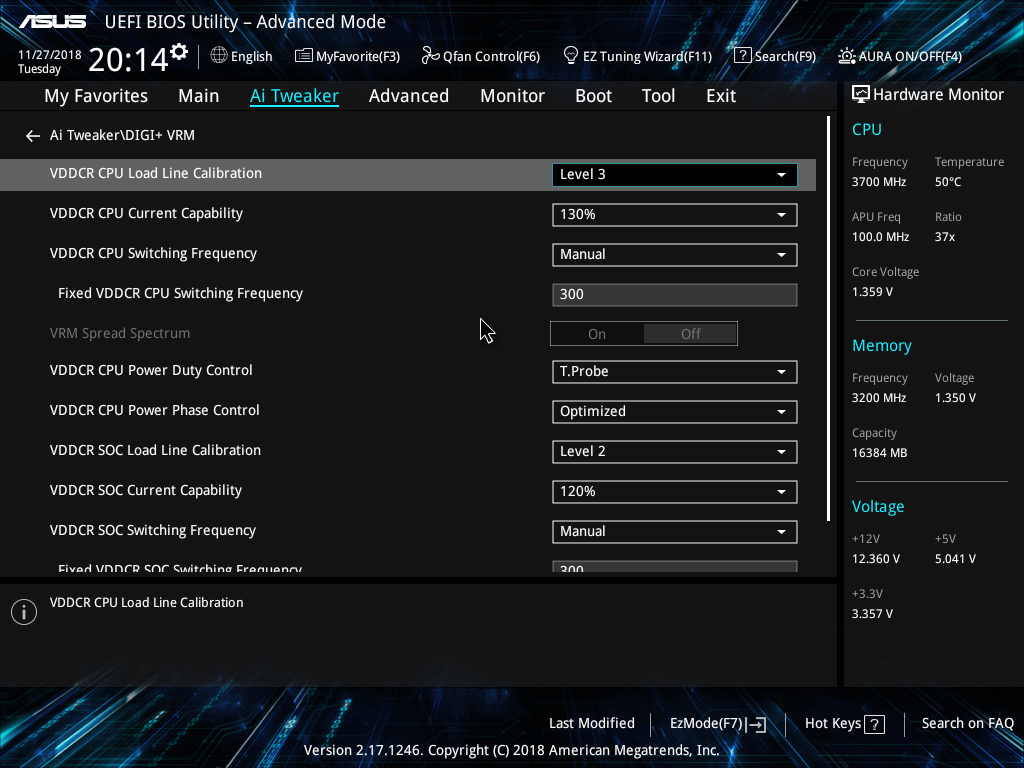Switch to the Main tab

[199, 96]
